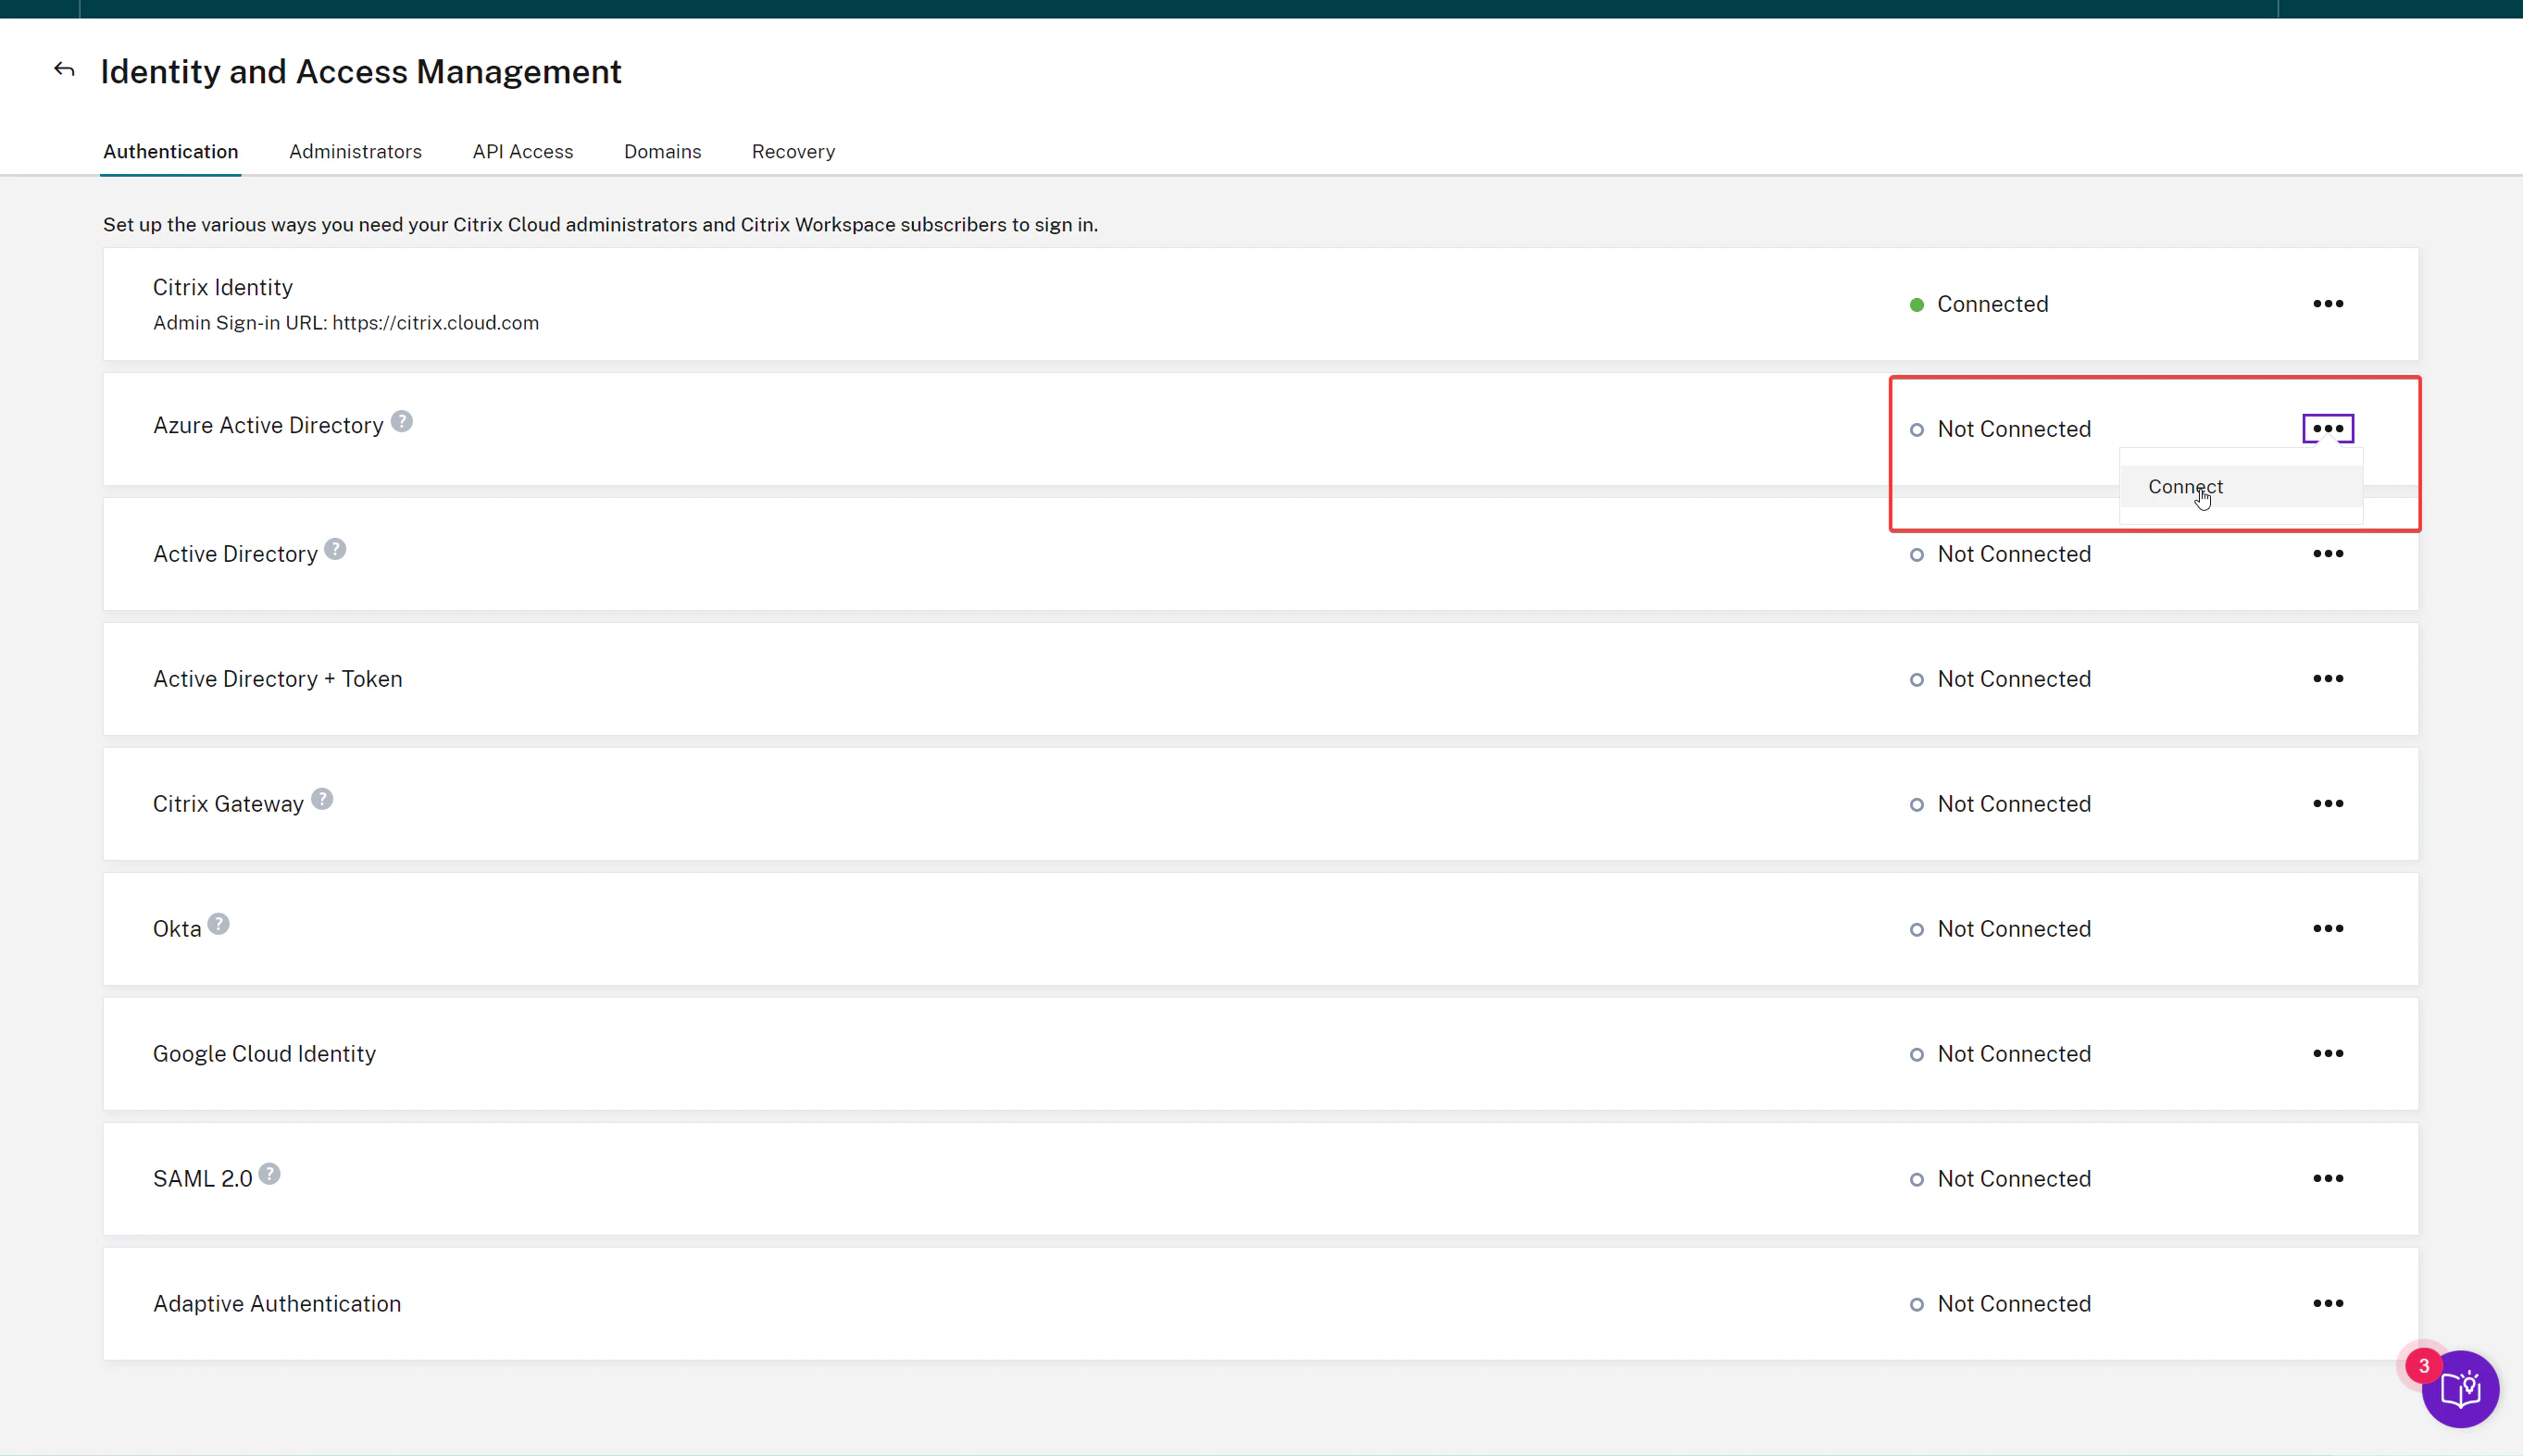Click the SAML 2.0 options icon
Screen dimensions: 2523x1456
click(x=2328, y=1178)
